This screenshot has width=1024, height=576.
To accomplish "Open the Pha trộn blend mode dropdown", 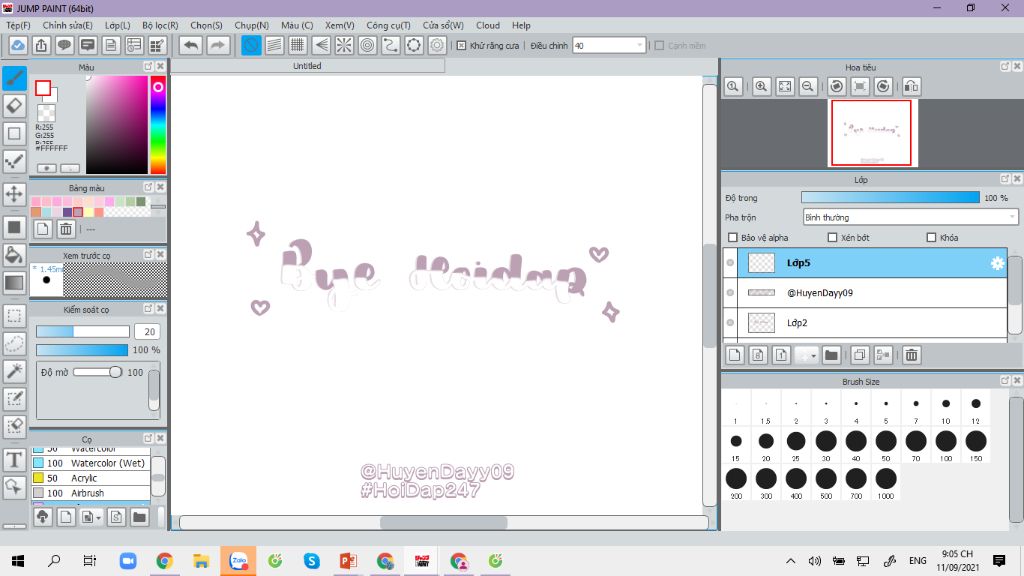I will pos(910,217).
